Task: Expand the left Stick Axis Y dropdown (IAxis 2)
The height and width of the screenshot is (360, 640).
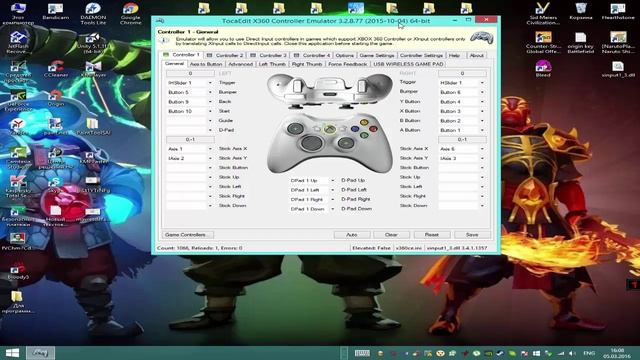Action: click(210, 158)
